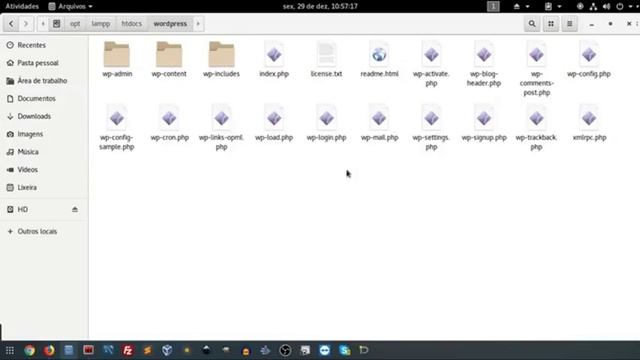This screenshot has height=360, width=640.
Task: Show applications grid in the dock
Action: (x=10, y=350)
